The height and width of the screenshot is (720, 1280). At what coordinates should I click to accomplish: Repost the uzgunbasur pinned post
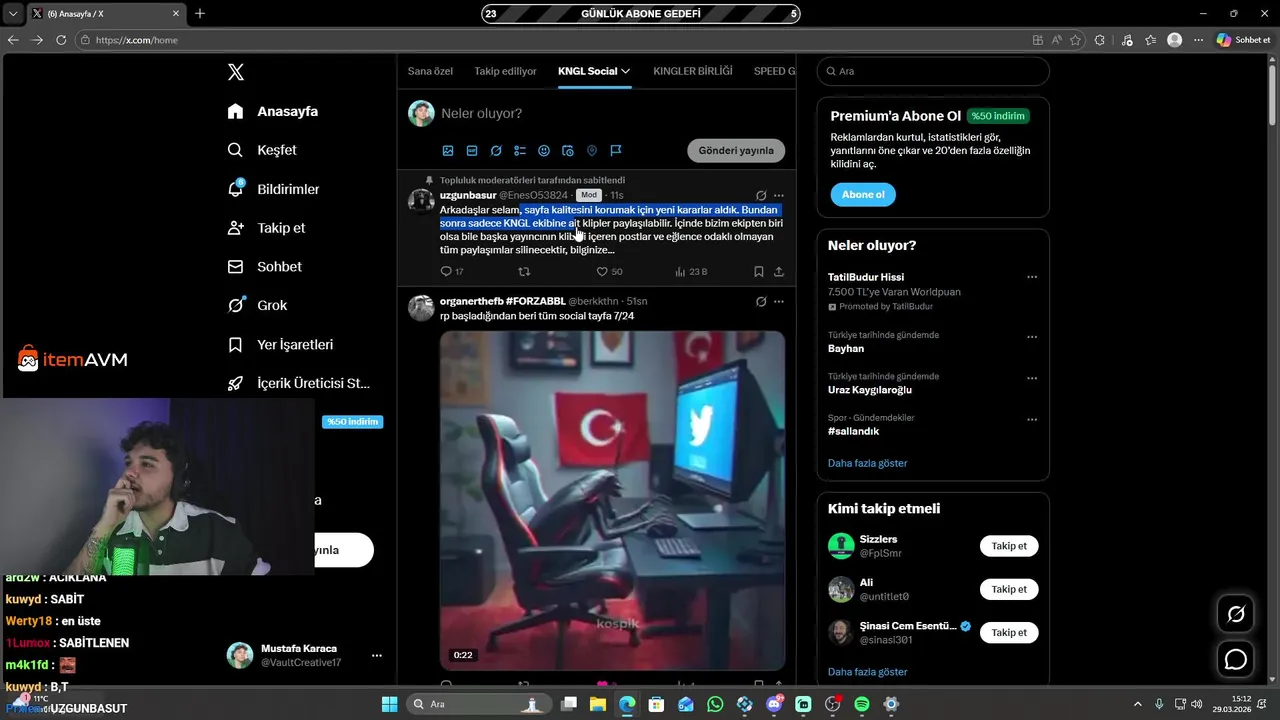coord(524,271)
